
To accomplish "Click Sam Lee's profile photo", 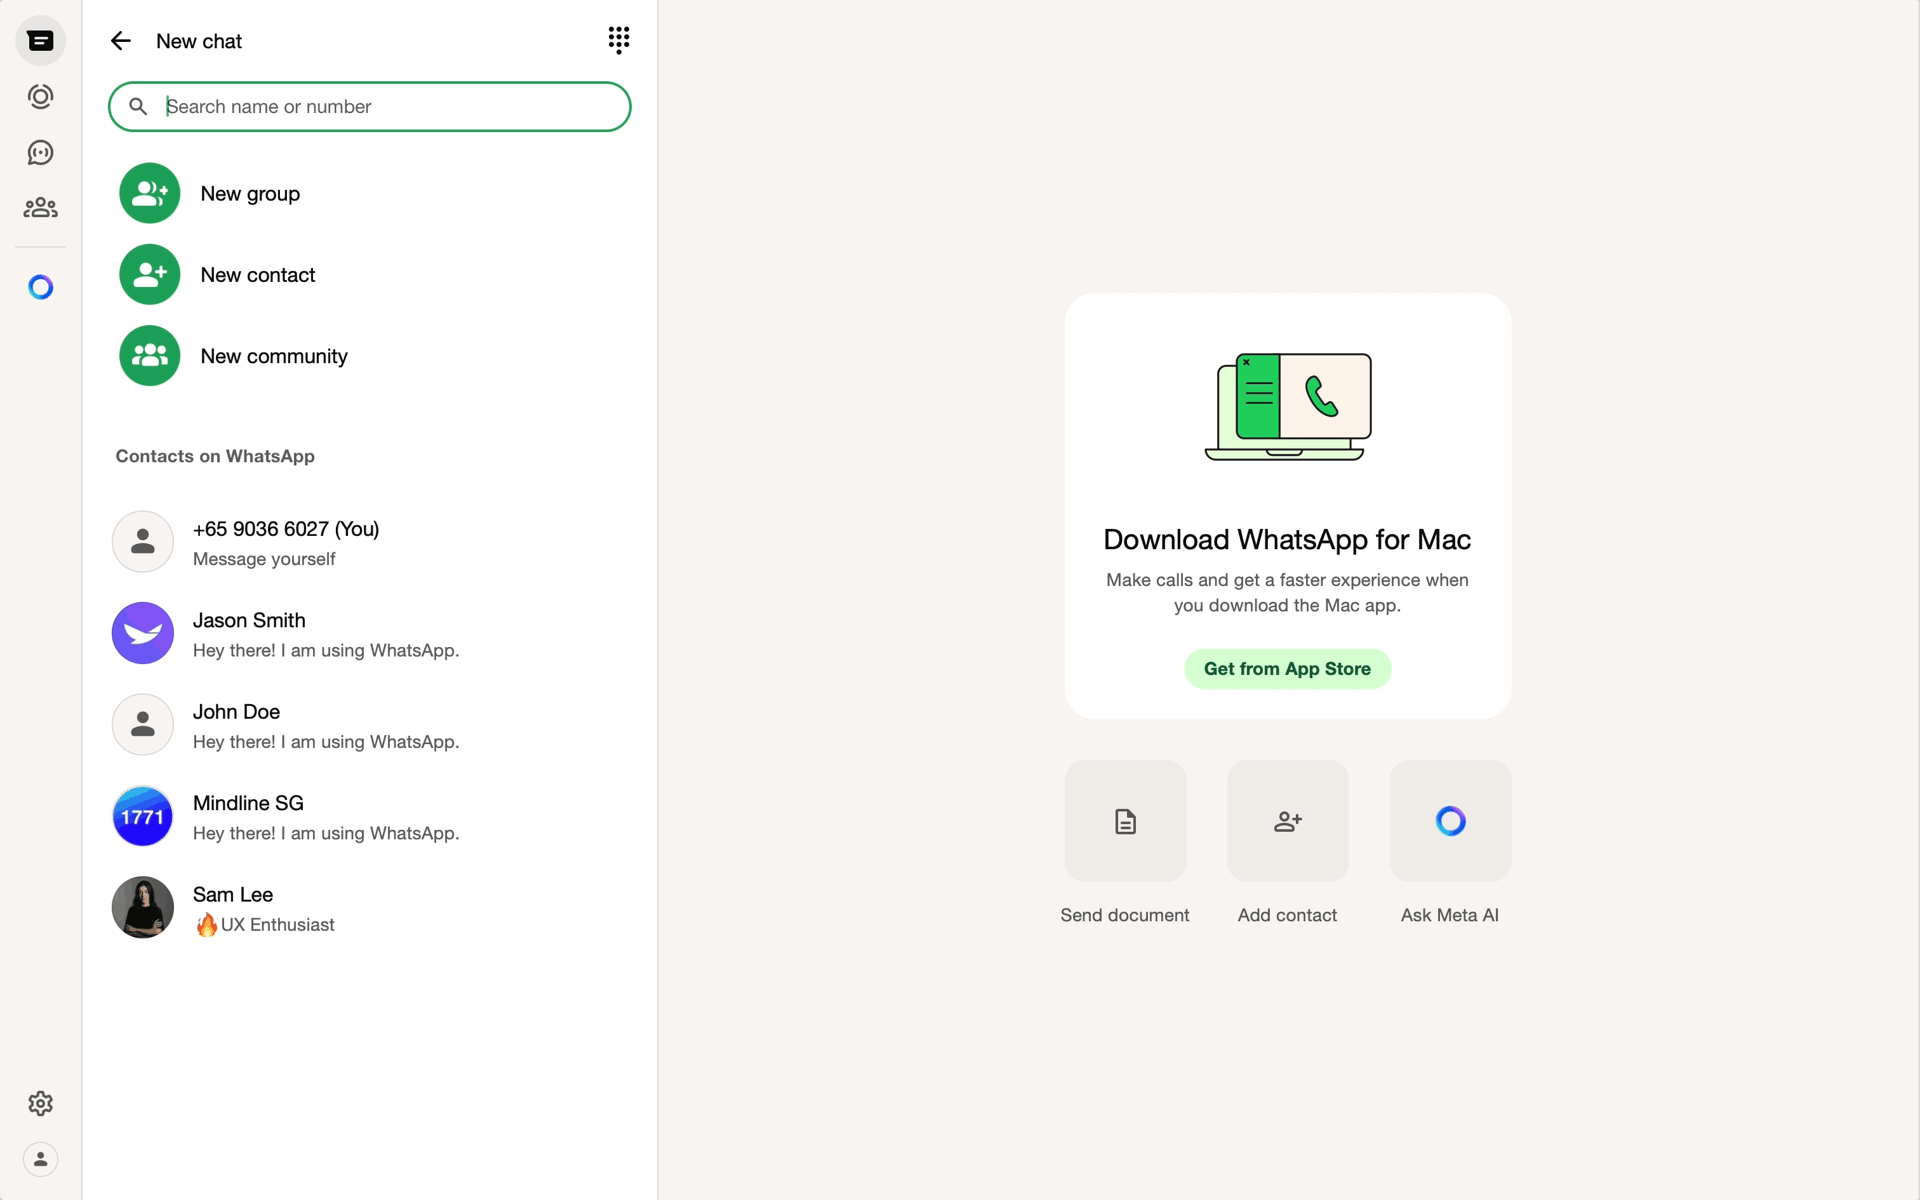I will 143,908.
